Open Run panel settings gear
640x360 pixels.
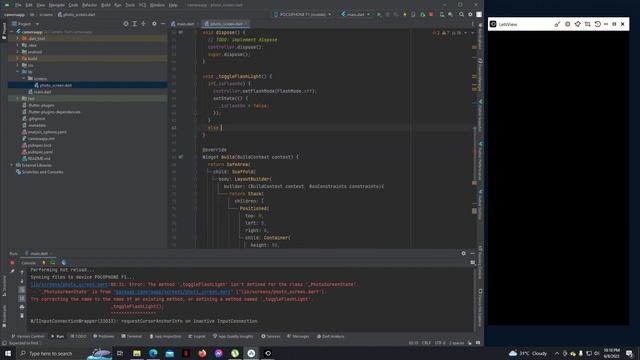(463, 253)
